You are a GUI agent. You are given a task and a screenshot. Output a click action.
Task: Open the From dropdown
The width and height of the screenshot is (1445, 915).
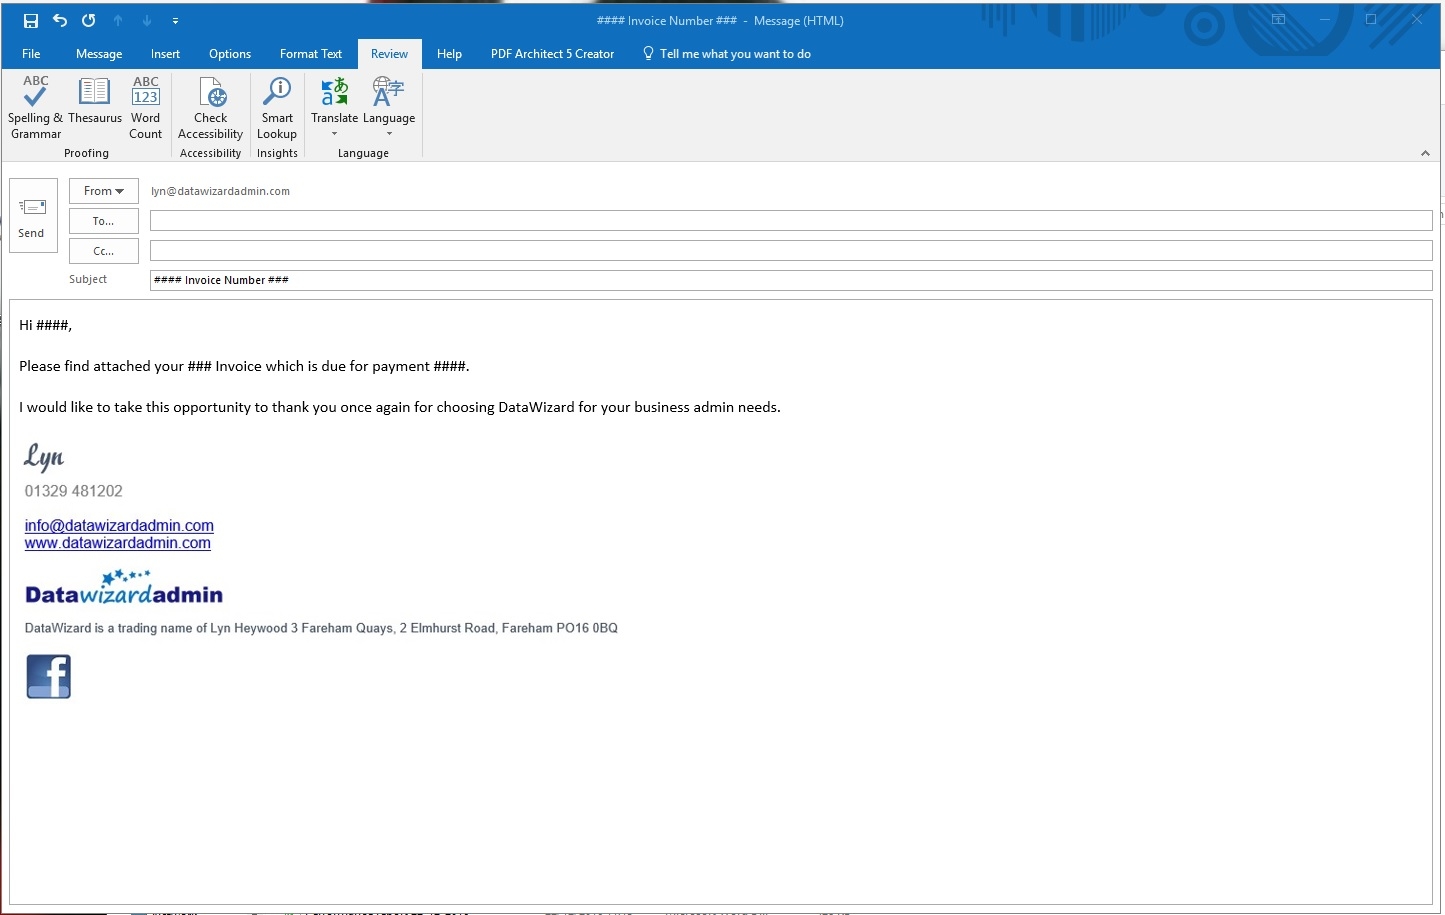103,191
